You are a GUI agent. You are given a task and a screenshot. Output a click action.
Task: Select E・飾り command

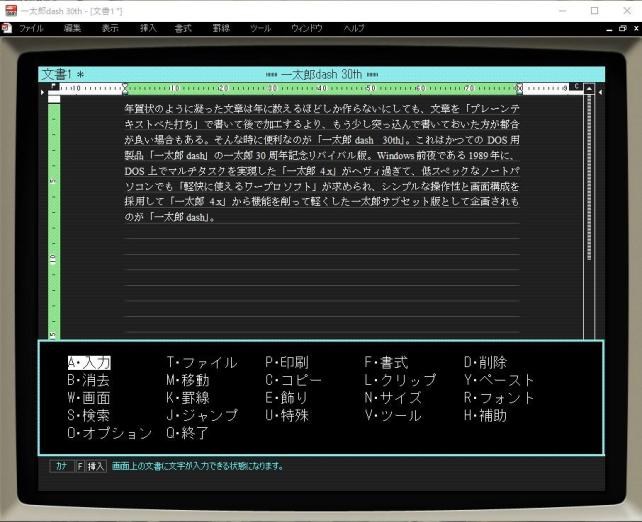[287, 398]
